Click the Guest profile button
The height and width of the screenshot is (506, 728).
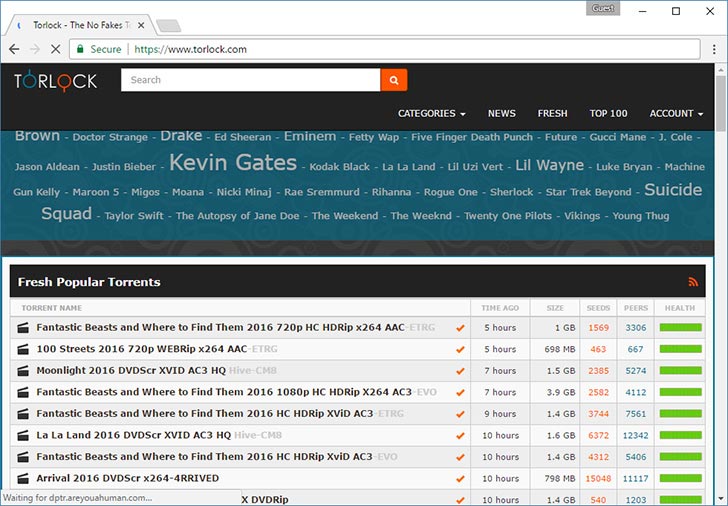603,8
